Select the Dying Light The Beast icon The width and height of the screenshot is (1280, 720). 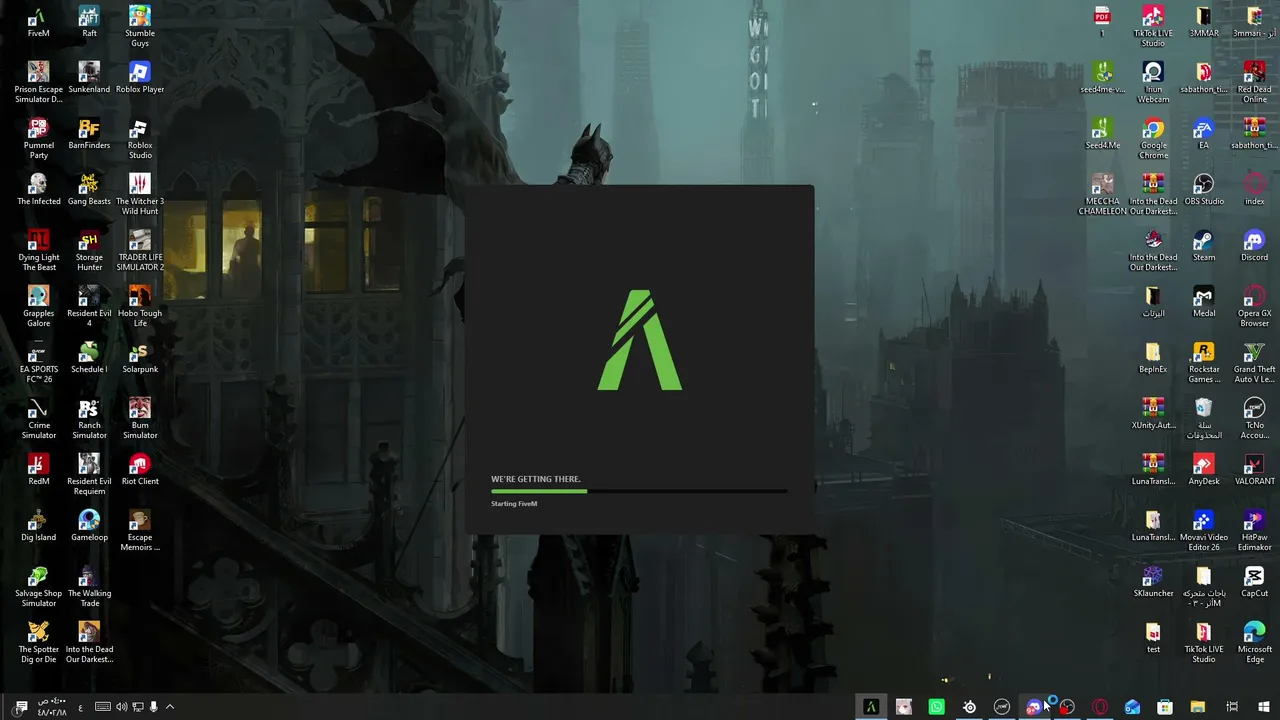(38, 251)
